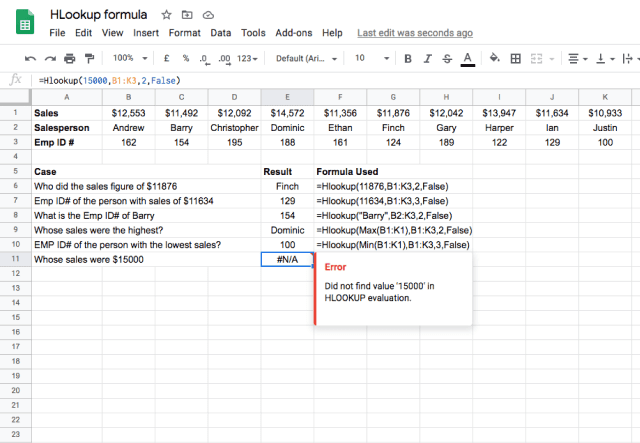Click the Move to folder icon

coord(187,15)
